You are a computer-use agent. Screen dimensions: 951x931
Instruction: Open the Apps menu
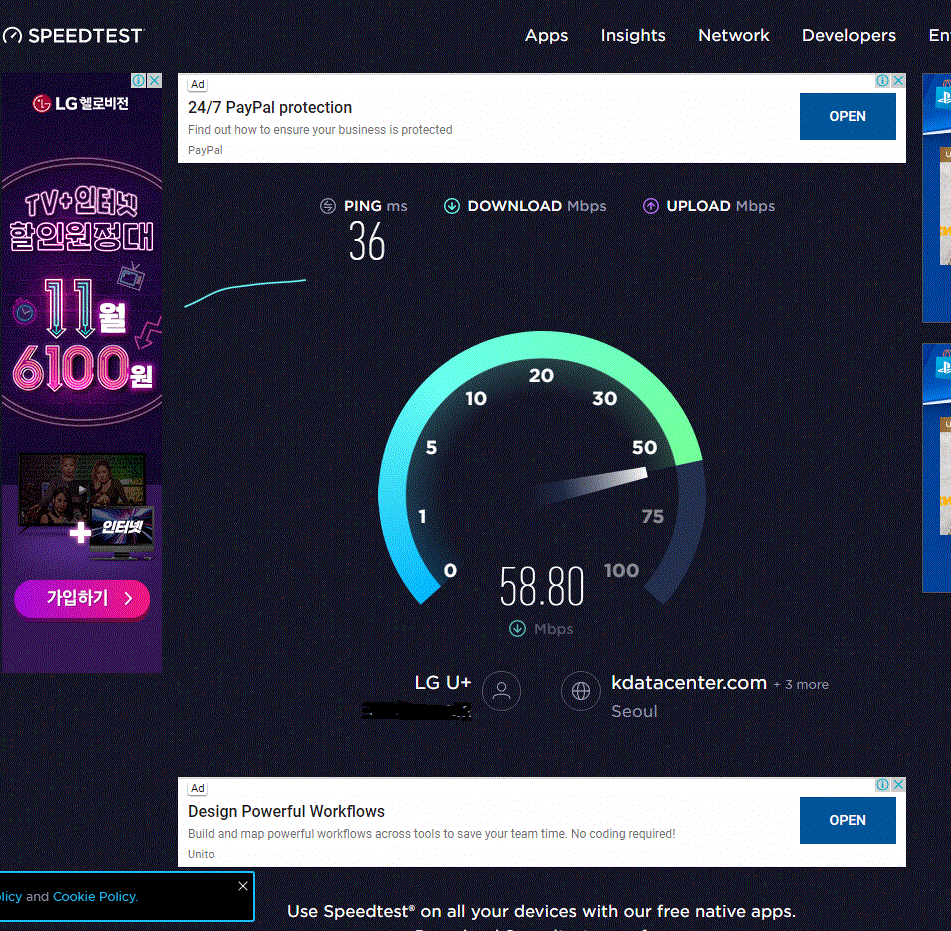[x=546, y=36]
